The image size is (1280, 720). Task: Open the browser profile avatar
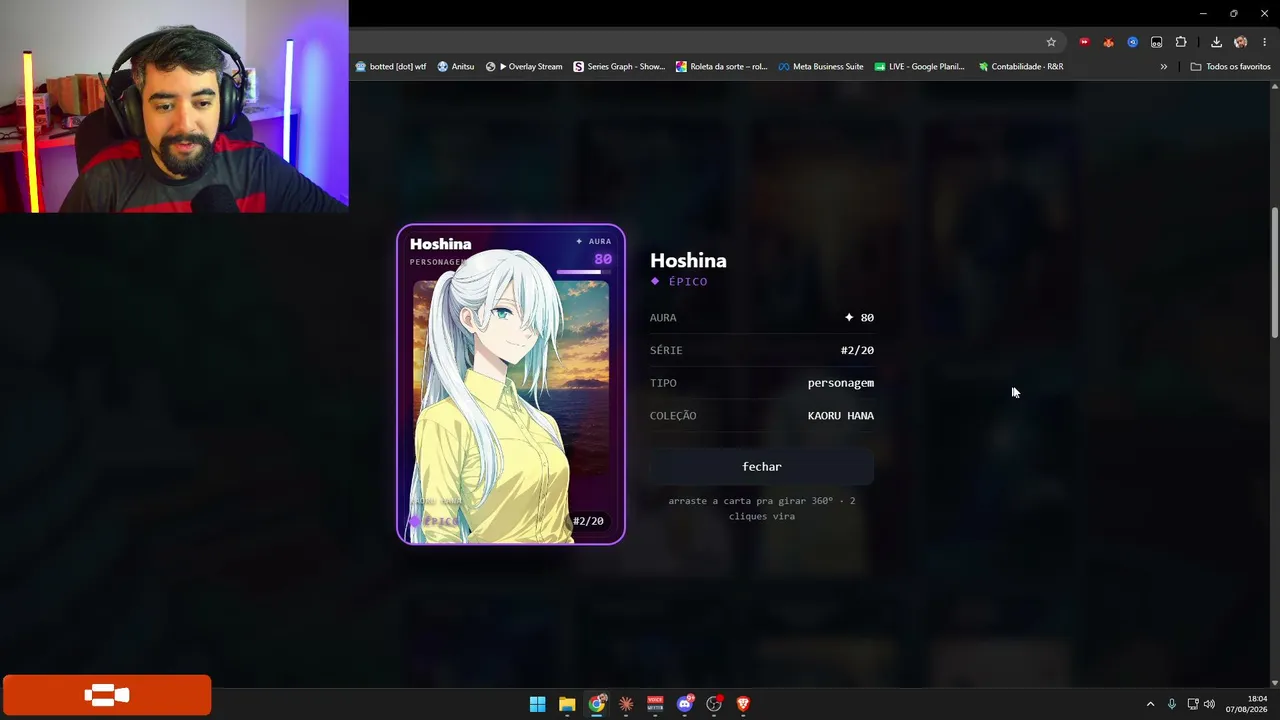(1240, 42)
